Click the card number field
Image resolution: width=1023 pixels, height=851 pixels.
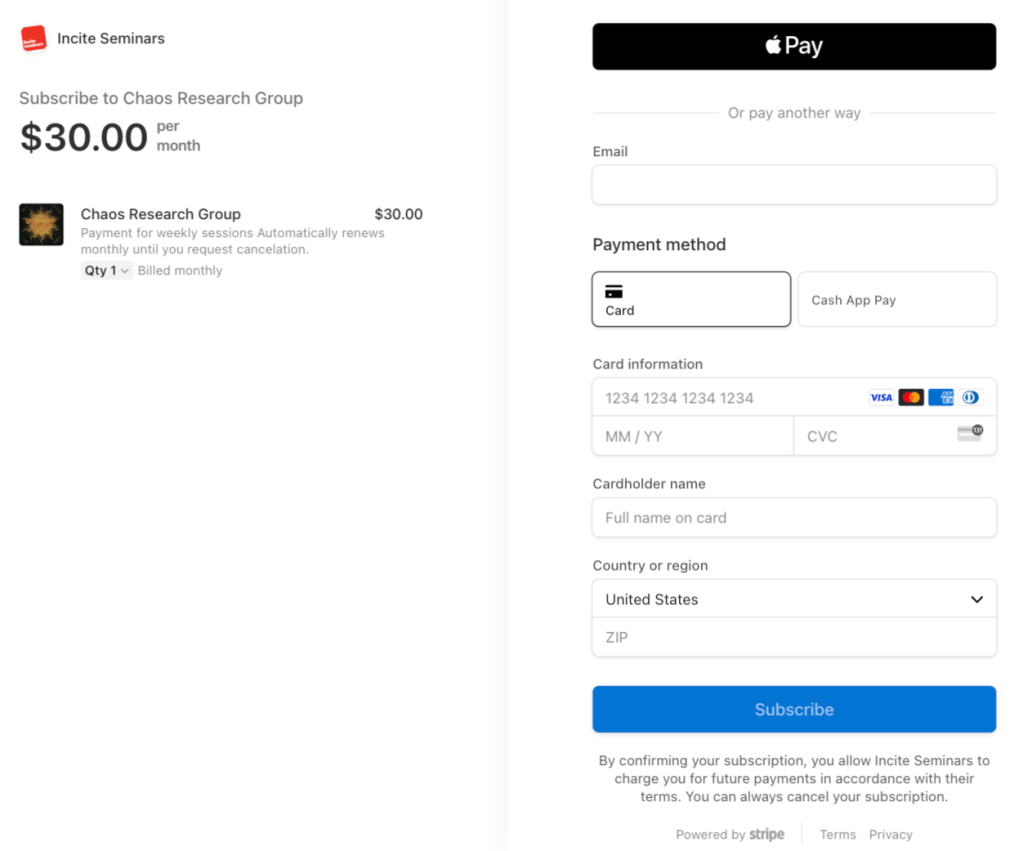(x=730, y=398)
